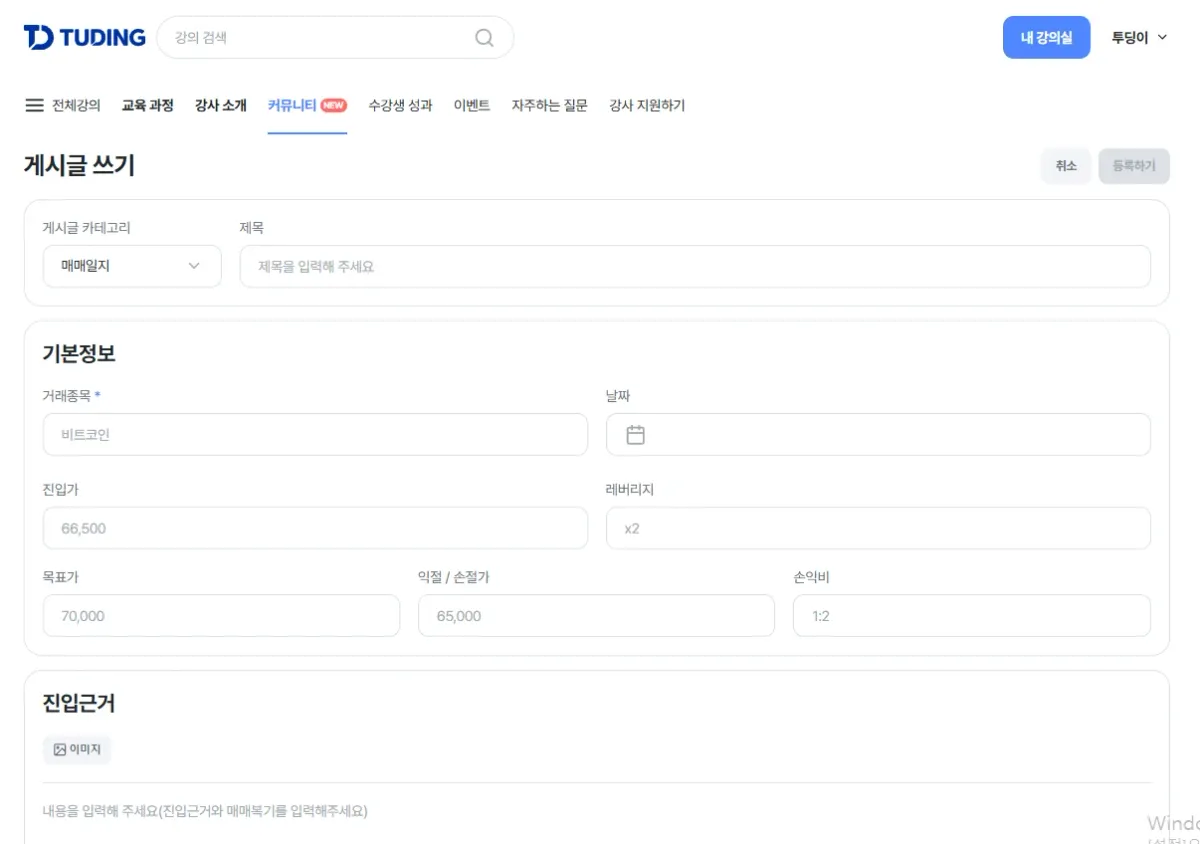1200x844 pixels.
Task: Open the 투딩이 user menu
Action: (1139, 38)
